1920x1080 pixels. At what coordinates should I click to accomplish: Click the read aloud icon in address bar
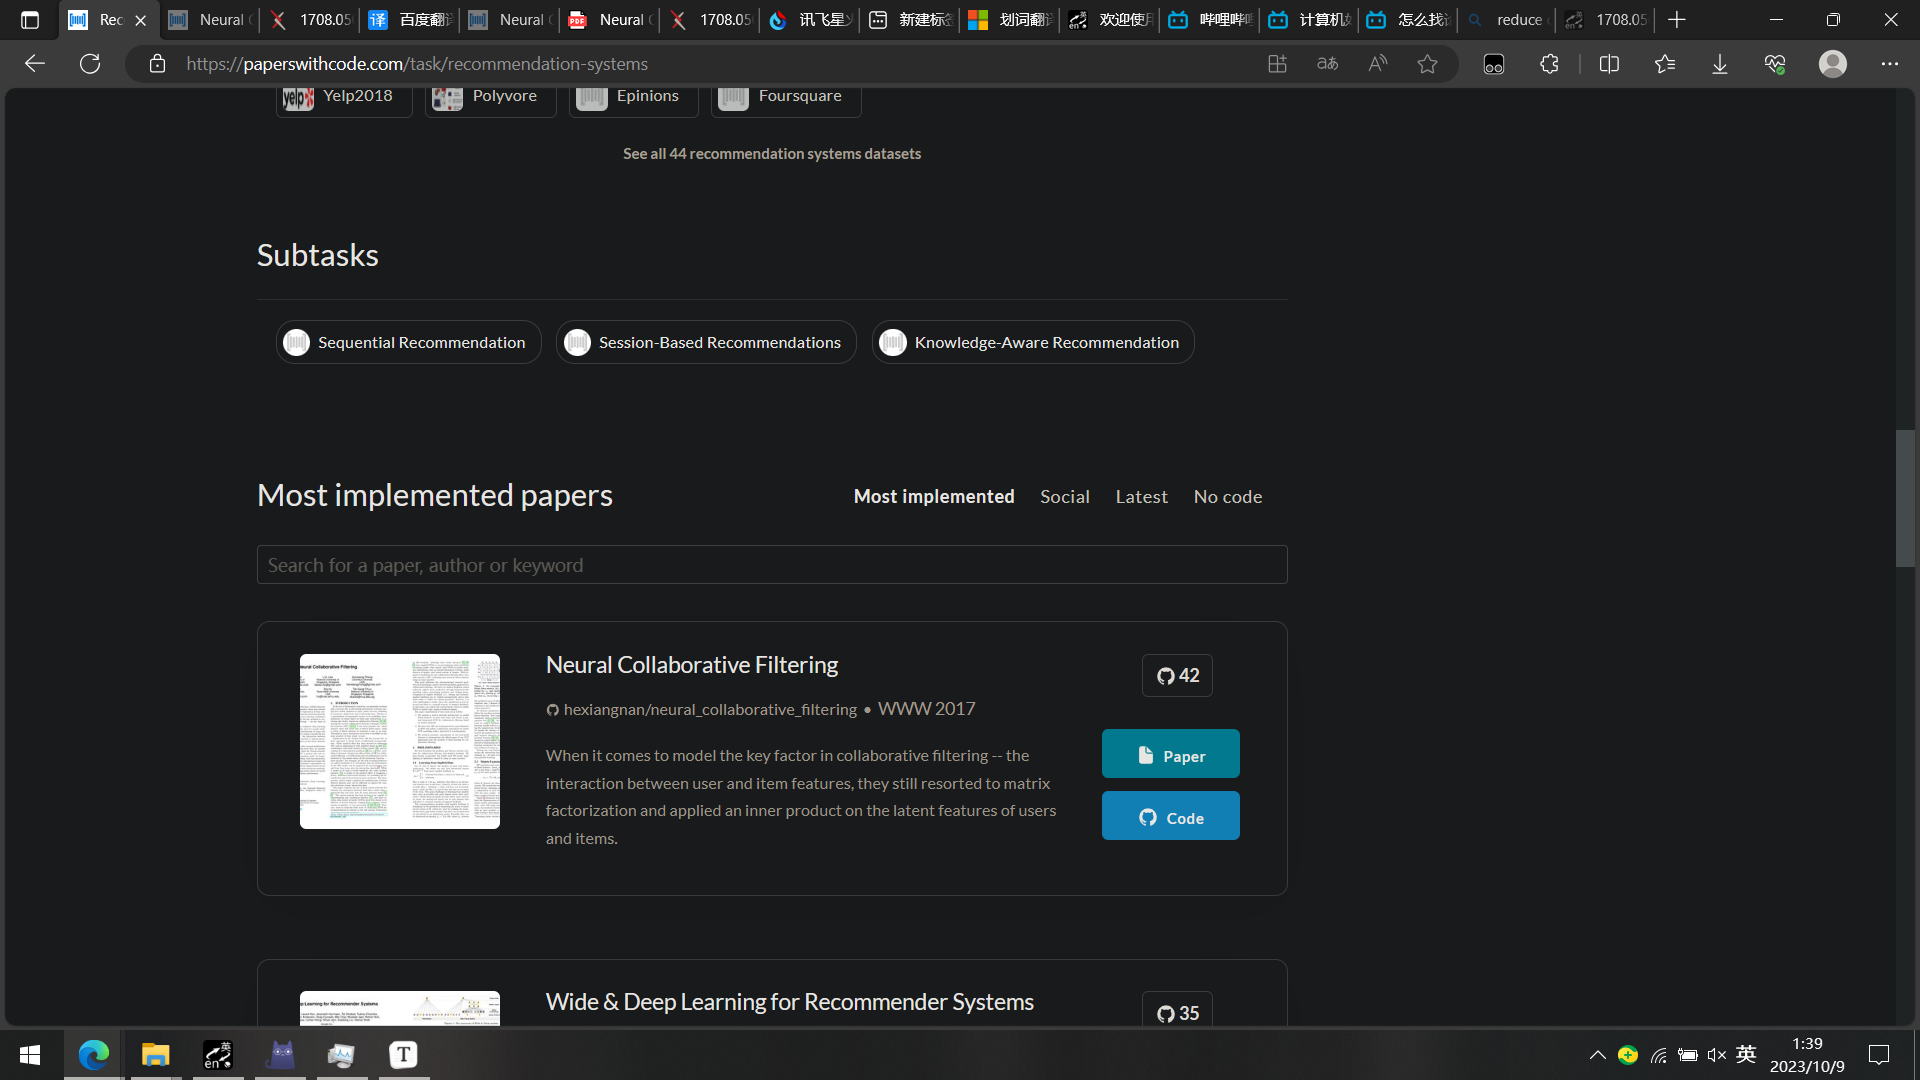[x=1377, y=64]
